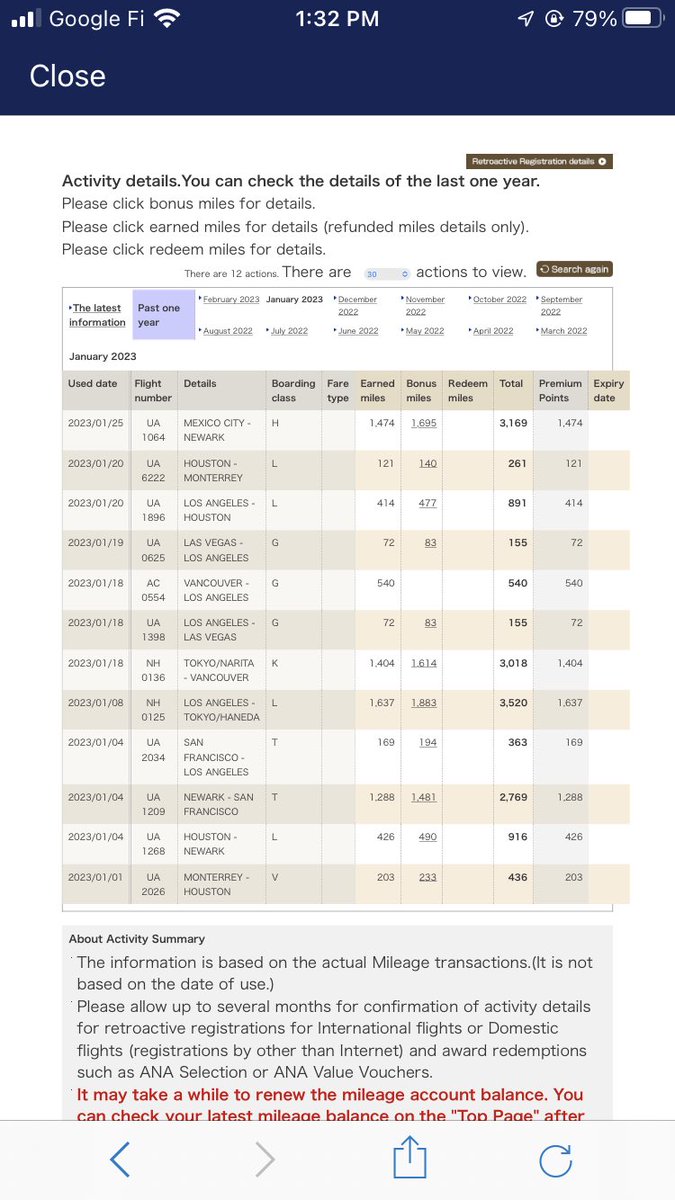Click bonus miles 1,883 for Tokyo/Haneda flight
The height and width of the screenshot is (1200, 675).
[424, 703]
